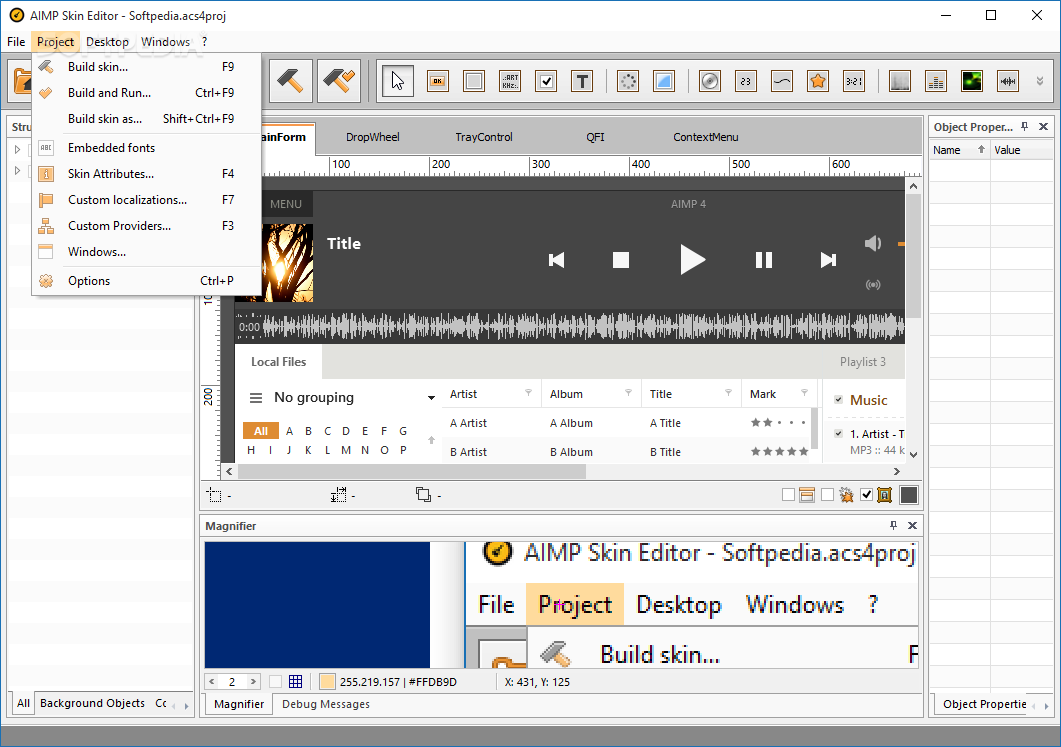Toggle the blue grid icon in magnifier
This screenshot has width=1061, height=747.
296,682
